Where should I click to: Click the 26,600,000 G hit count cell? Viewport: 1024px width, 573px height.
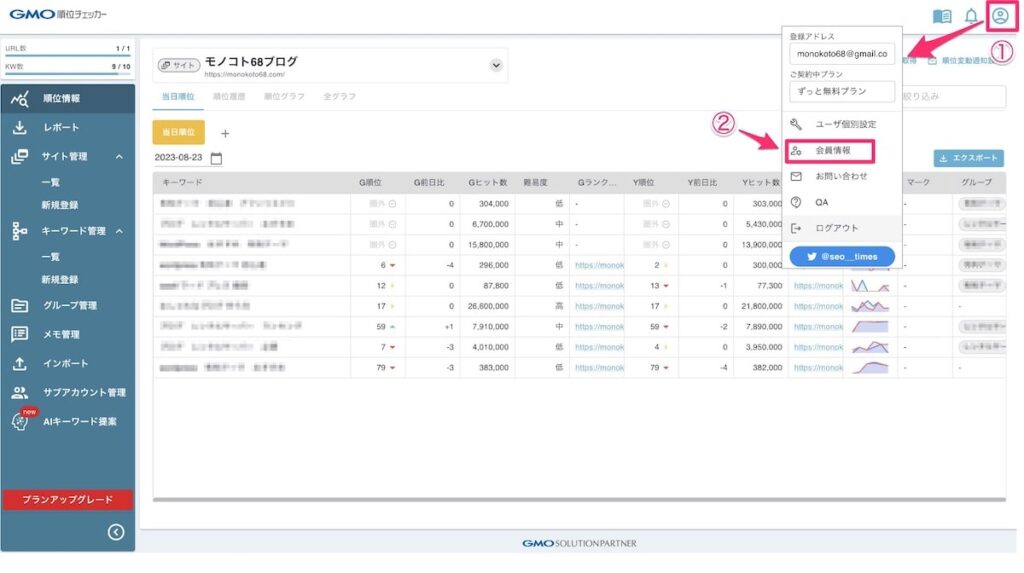pyautogui.click(x=487, y=306)
